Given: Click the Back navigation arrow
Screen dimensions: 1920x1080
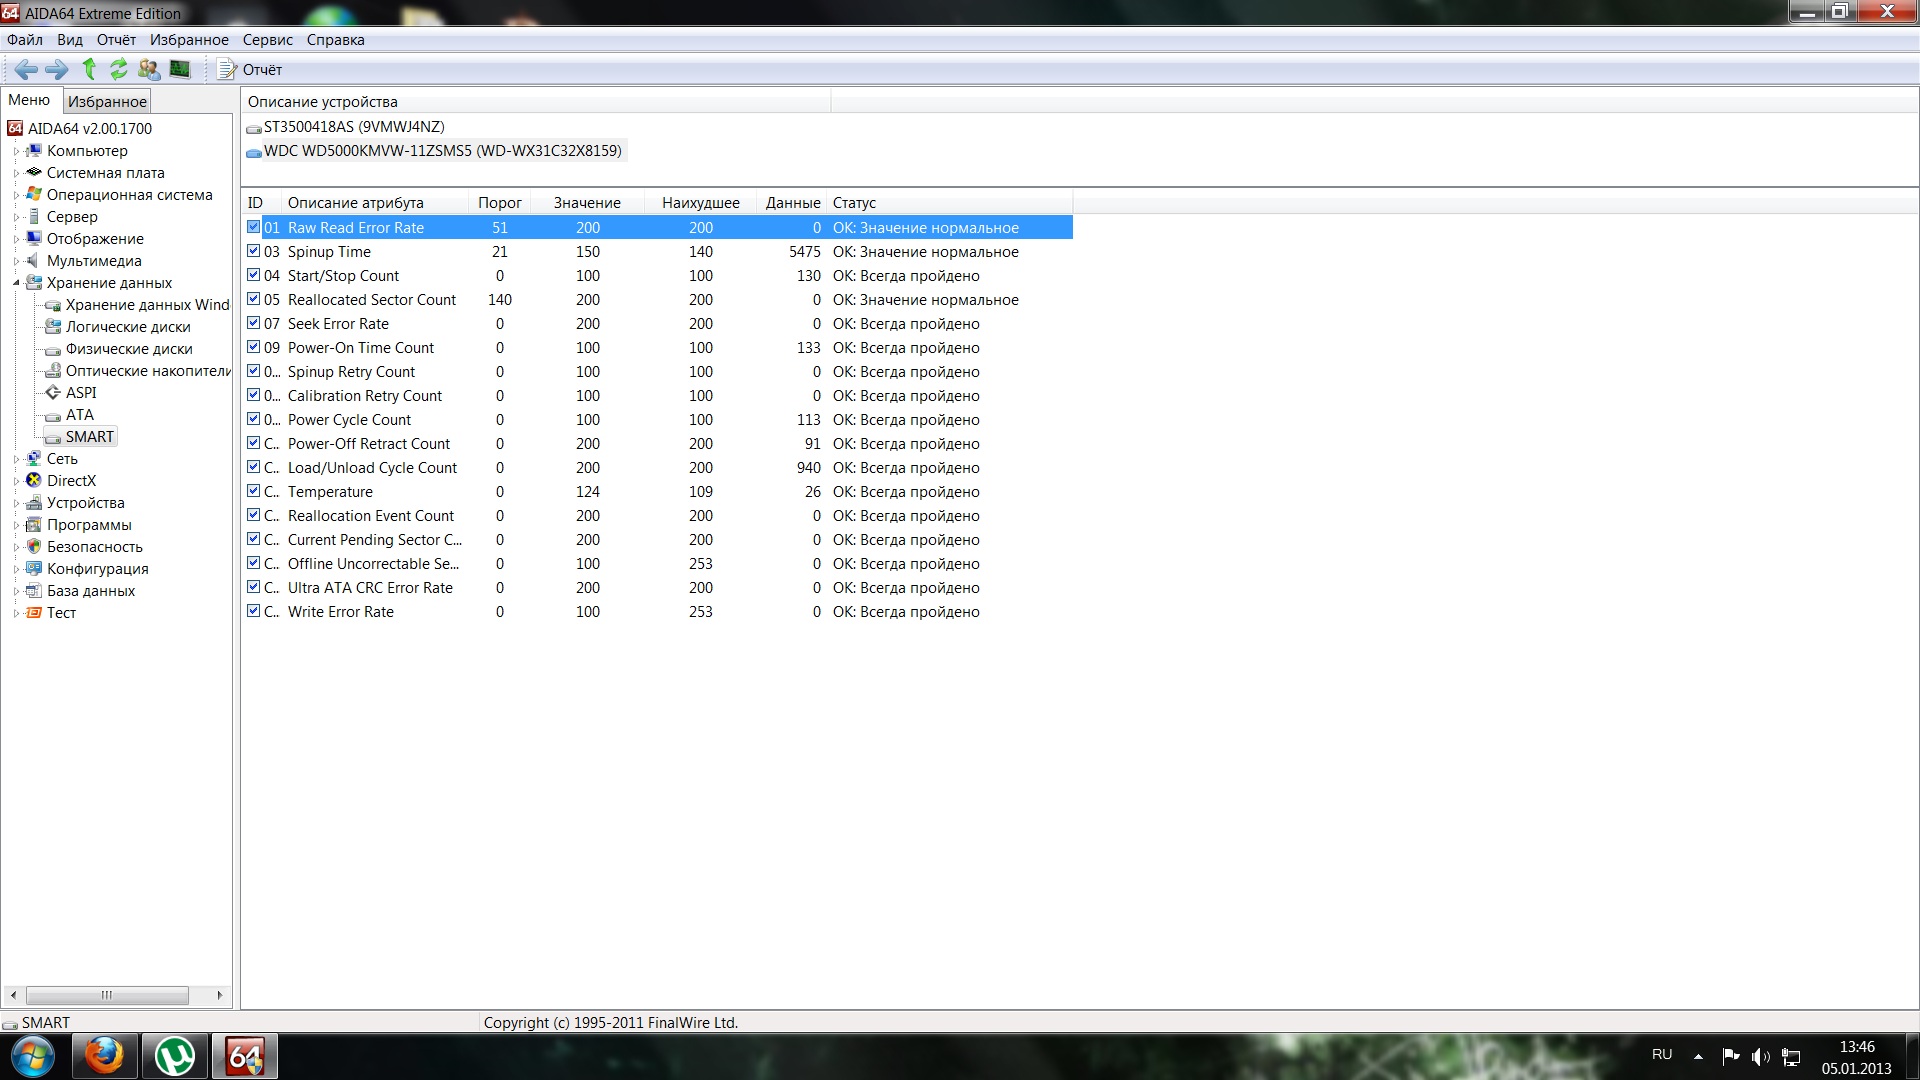Looking at the screenshot, I should tap(26, 69).
